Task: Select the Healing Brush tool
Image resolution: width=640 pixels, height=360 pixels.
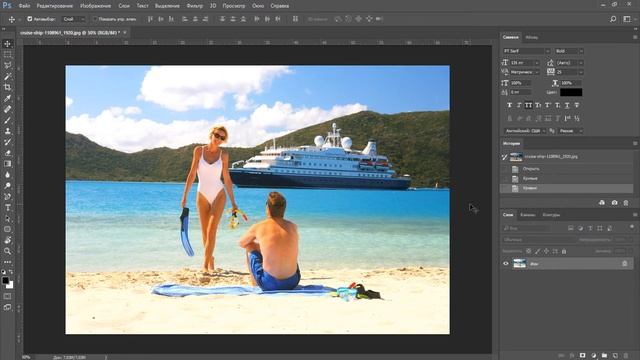Action: click(7, 109)
